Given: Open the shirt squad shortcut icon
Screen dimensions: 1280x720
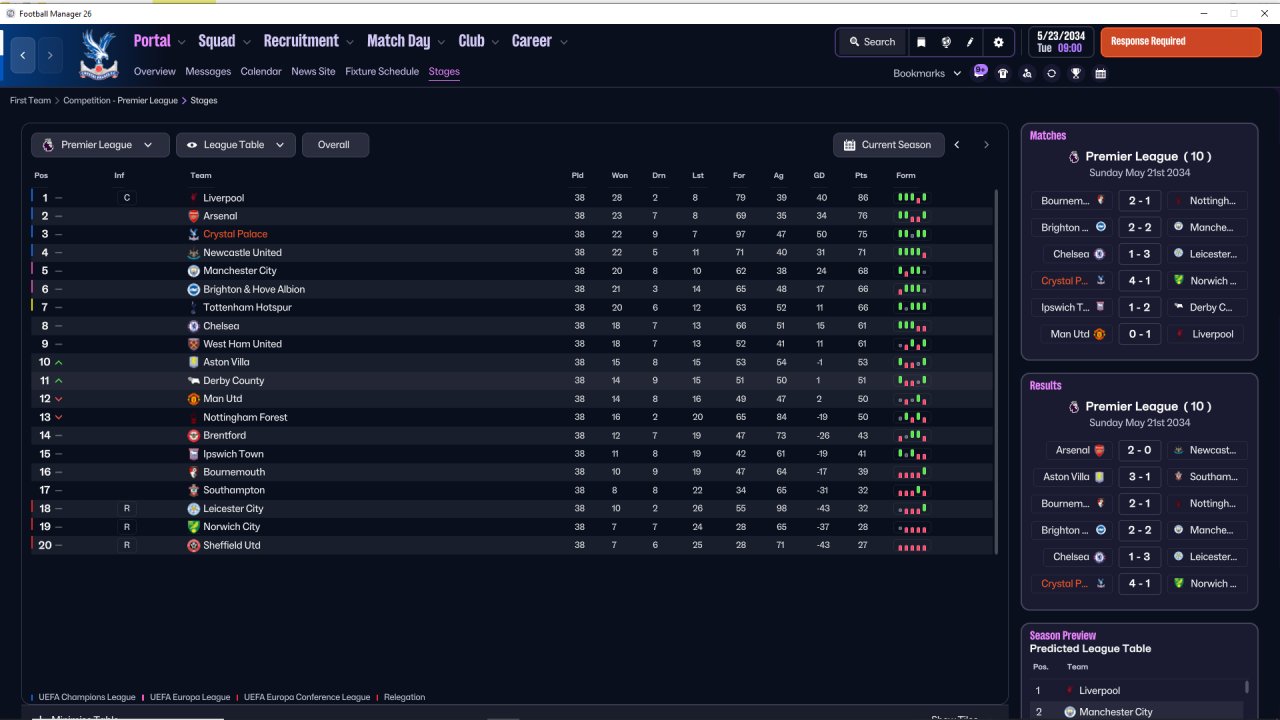Looking at the screenshot, I should [x=1003, y=73].
